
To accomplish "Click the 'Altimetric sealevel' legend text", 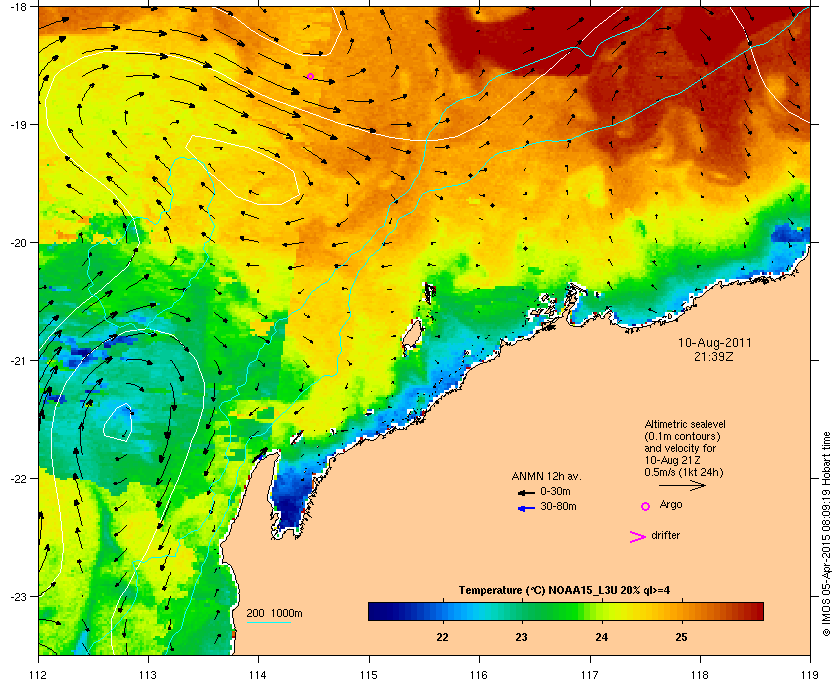I will (x=685, y=423).
